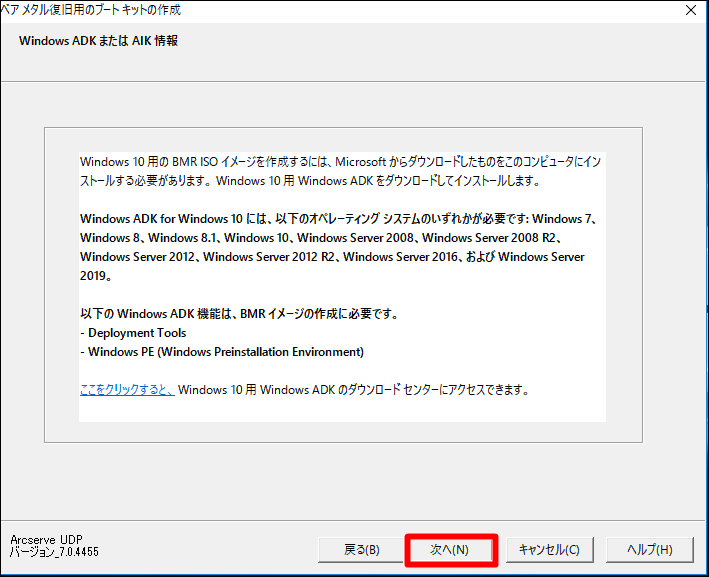Screen dimensions: 709x577
Task: Close the boot kit creation dialog
Action: tap(690, 10)
